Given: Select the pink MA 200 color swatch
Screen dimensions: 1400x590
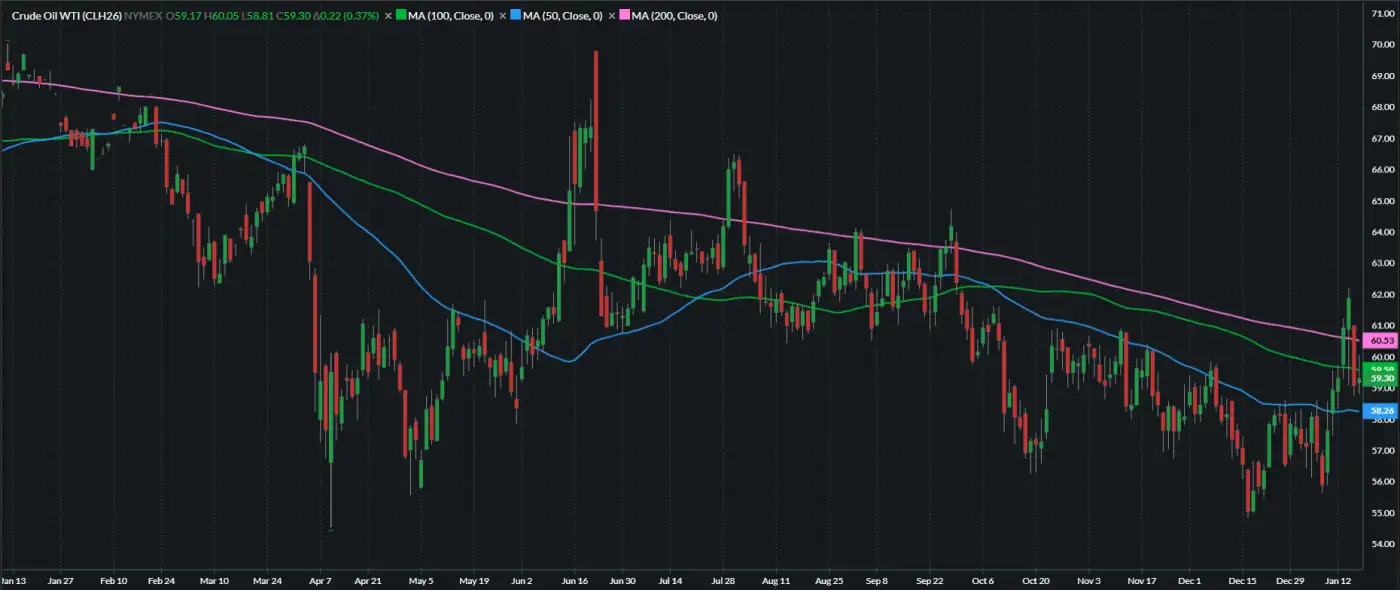Looking at the screenshot, I should (626, 16).
